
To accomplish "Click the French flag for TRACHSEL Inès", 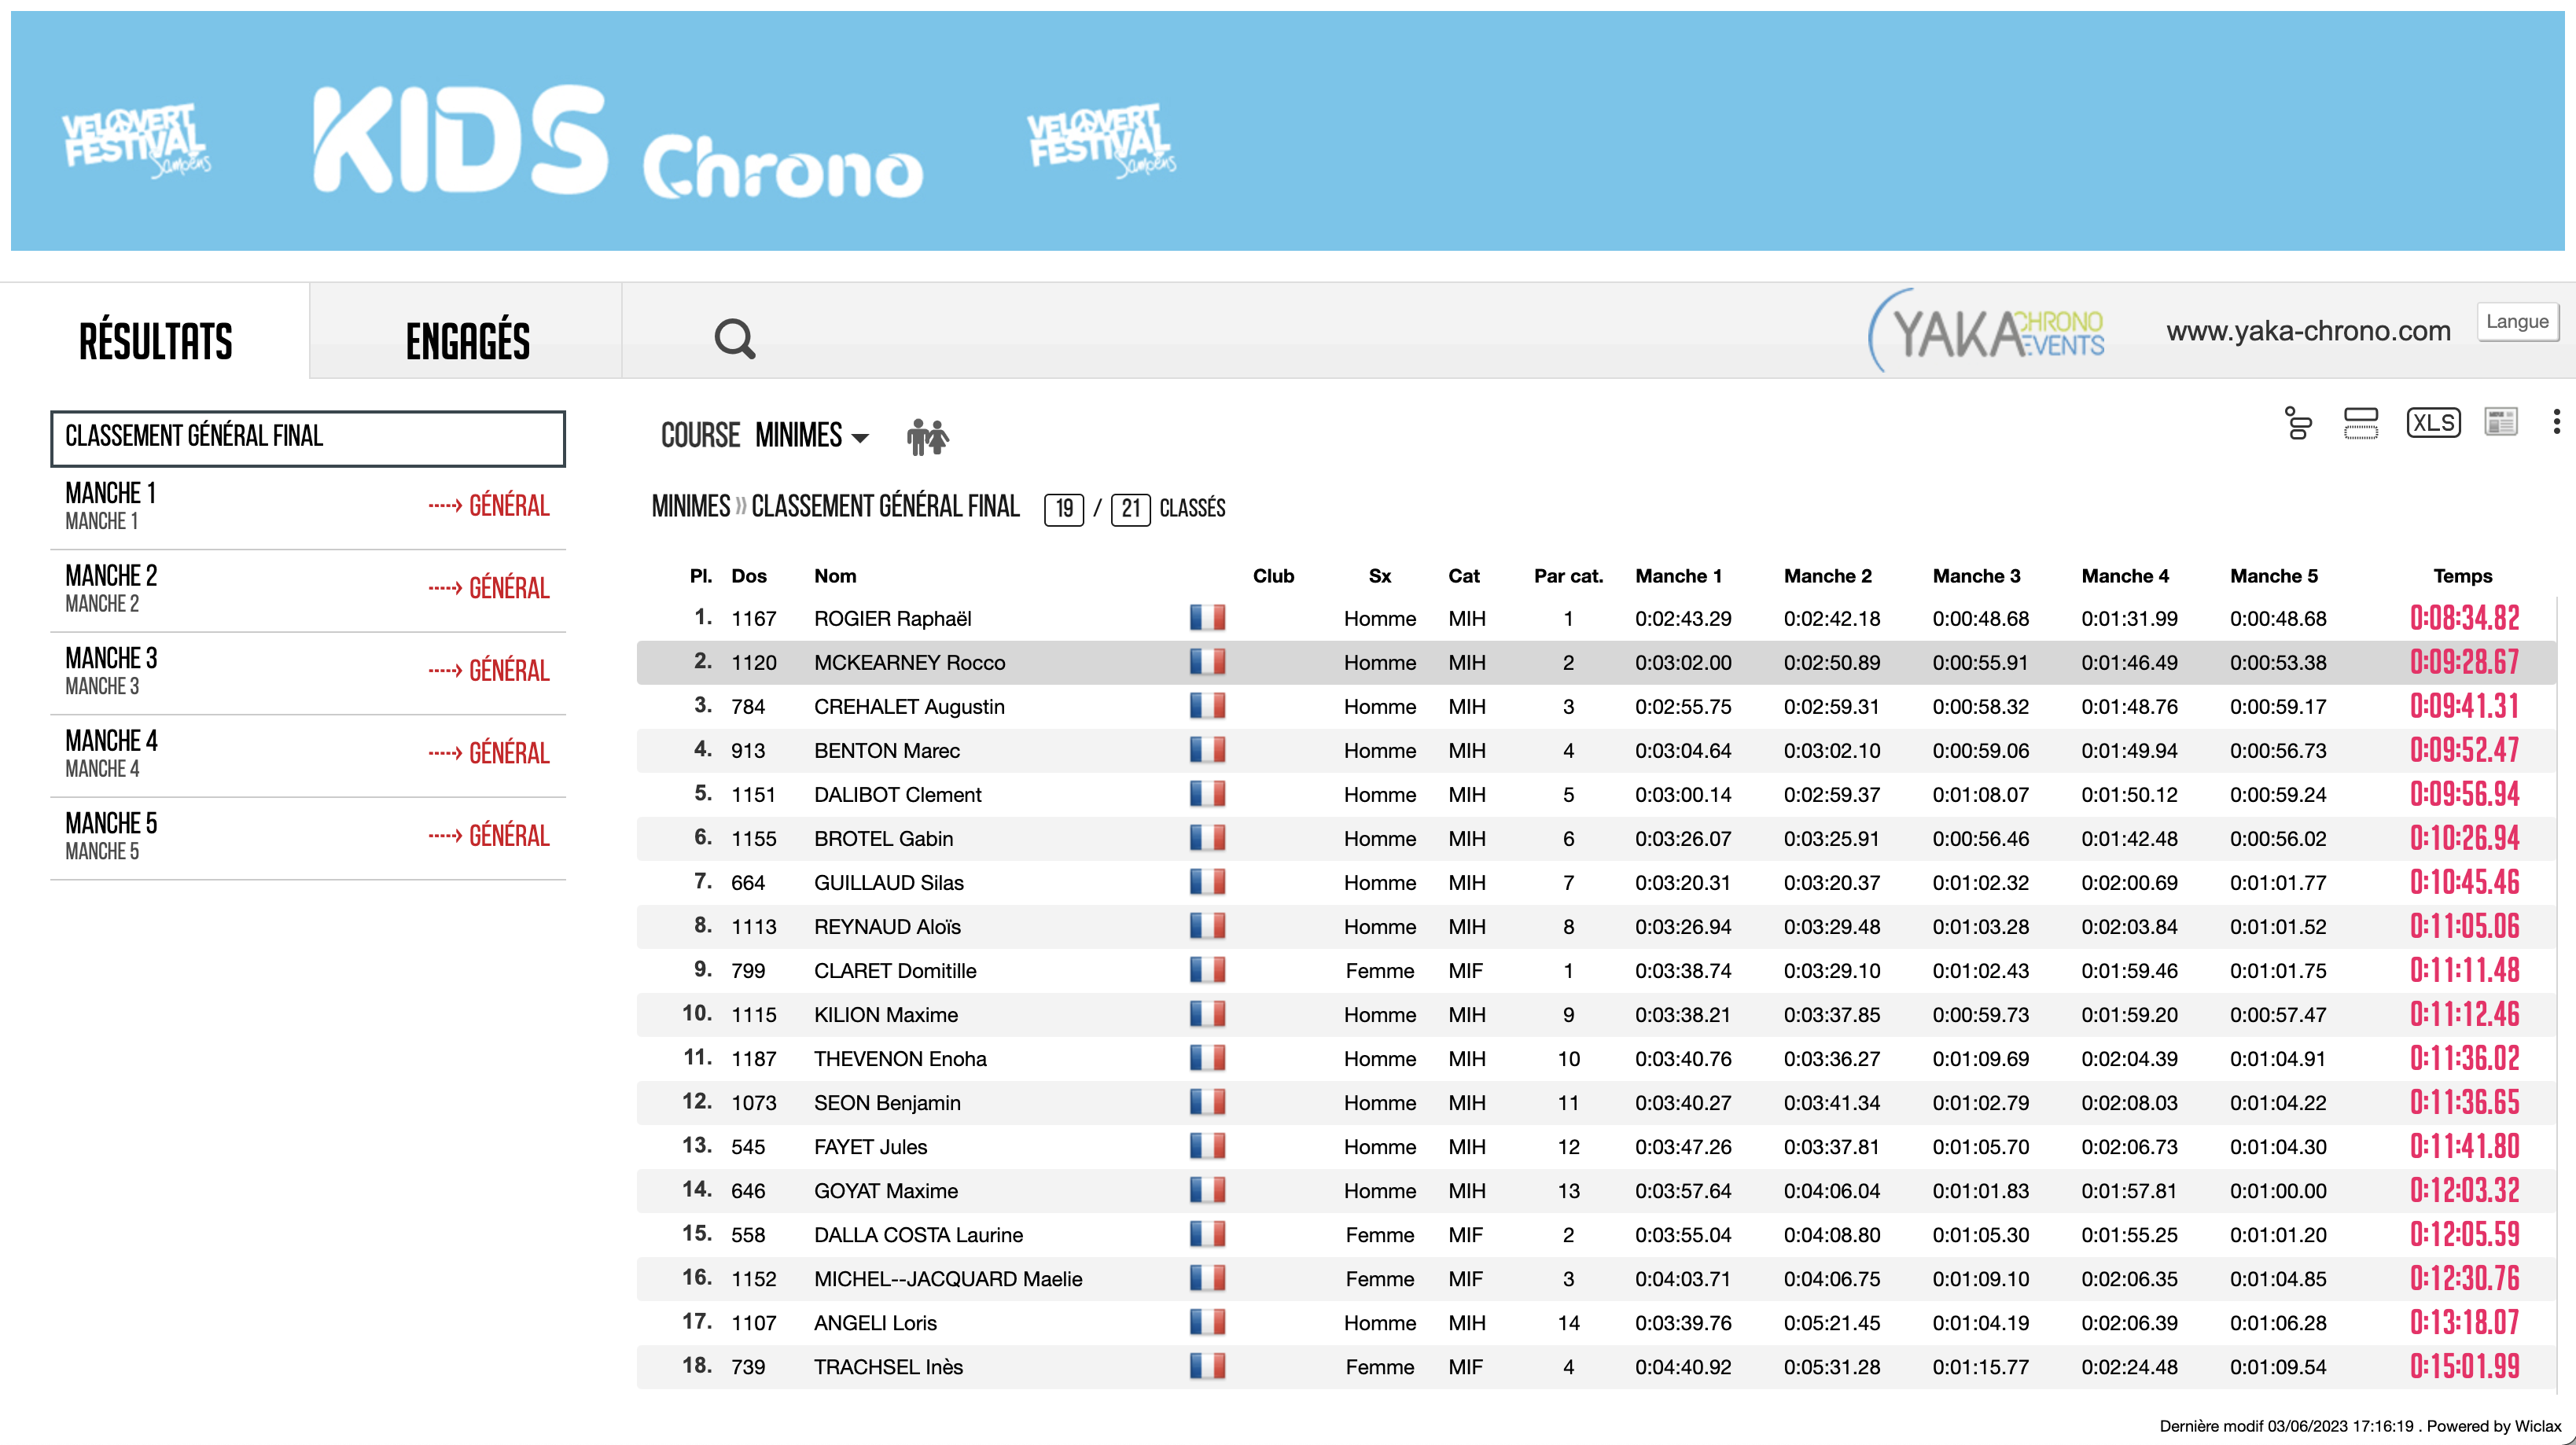I will [1207, 1366].
